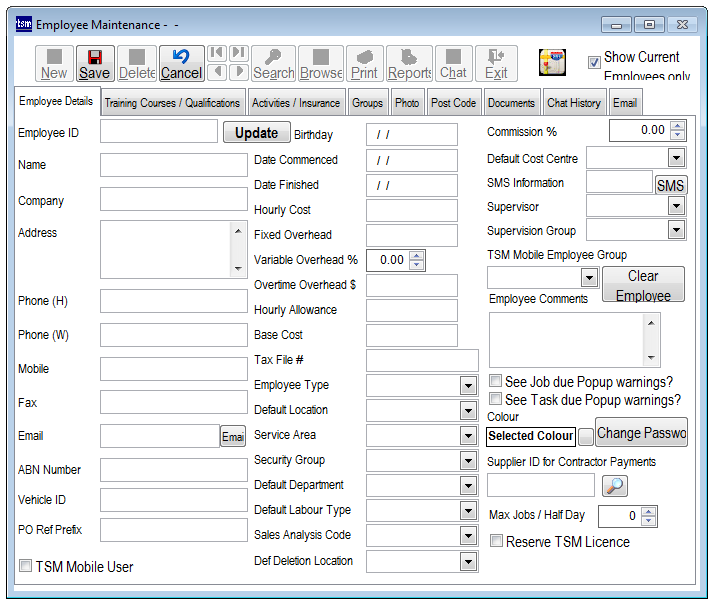This screenshot has height=605, width=714.
Task: Expand the Security Group dropdown
Action: 468,461
